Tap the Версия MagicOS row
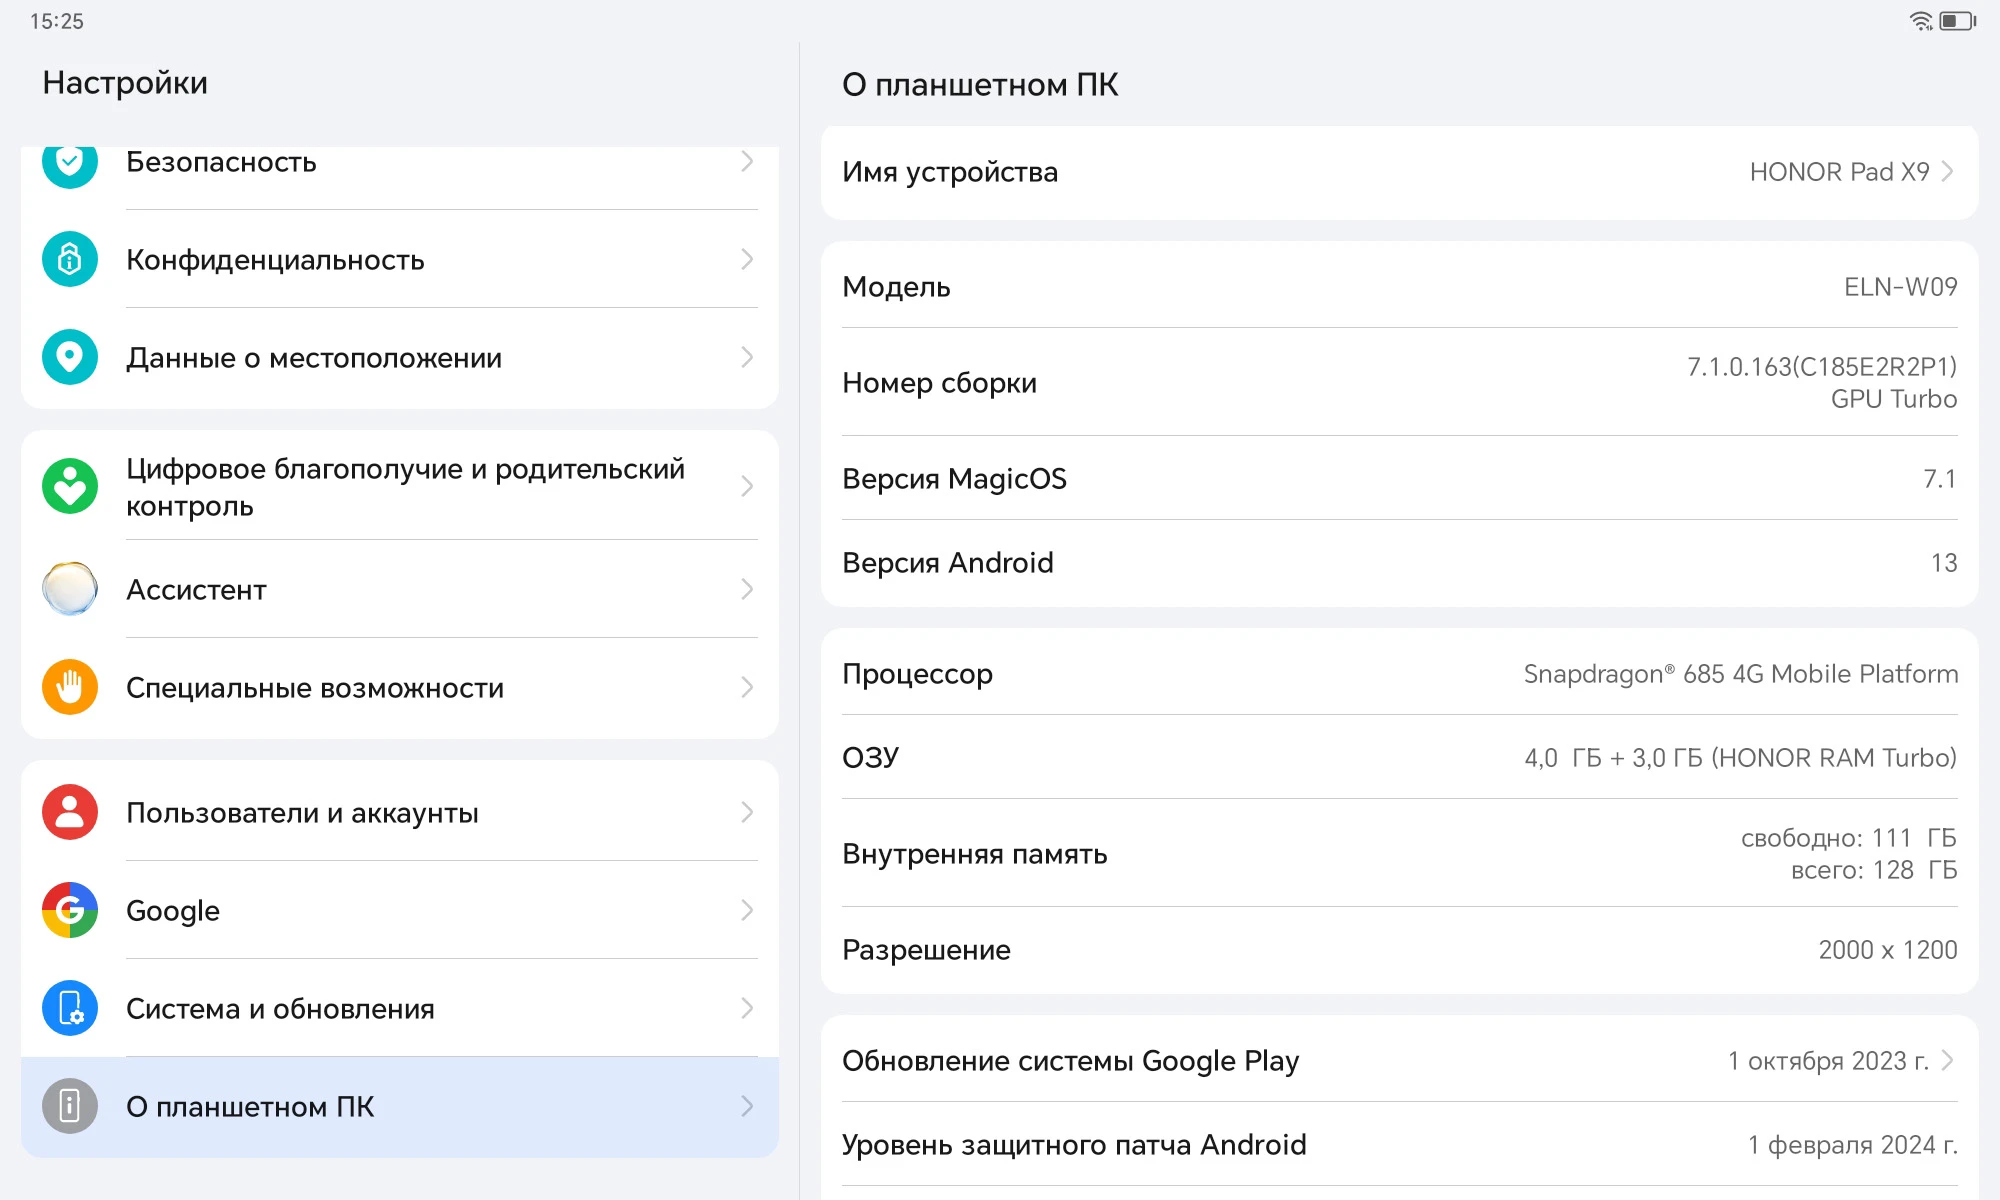Viewport: 2000px width, 1200px height. tap(1399, 478)
